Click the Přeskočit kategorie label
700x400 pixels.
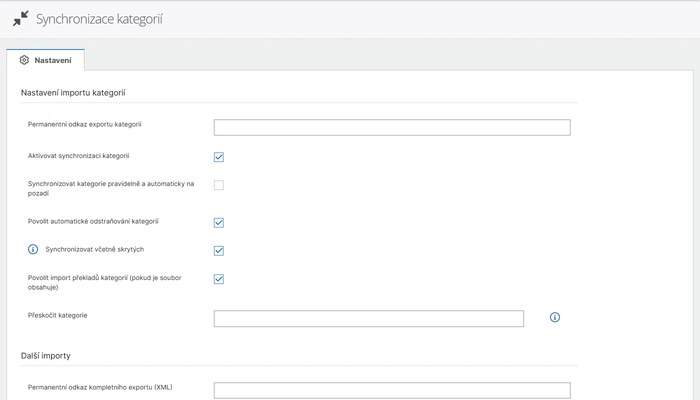tap(58, 315)
